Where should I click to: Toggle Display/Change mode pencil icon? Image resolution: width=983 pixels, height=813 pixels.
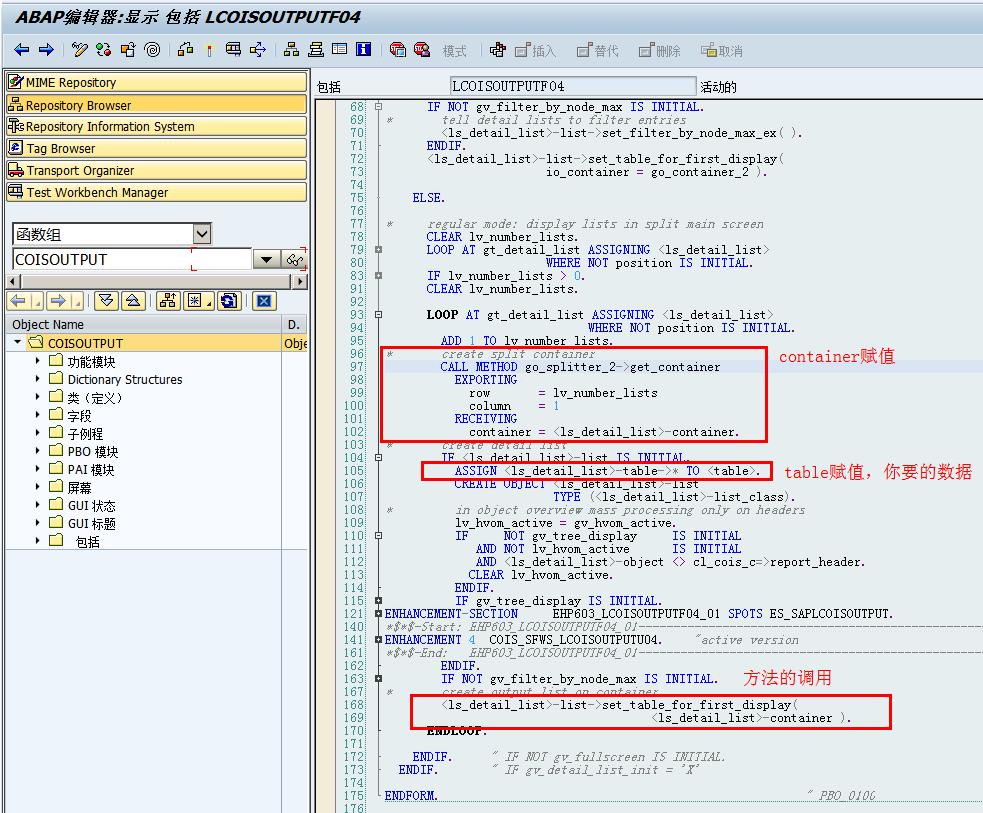(79, 50)
